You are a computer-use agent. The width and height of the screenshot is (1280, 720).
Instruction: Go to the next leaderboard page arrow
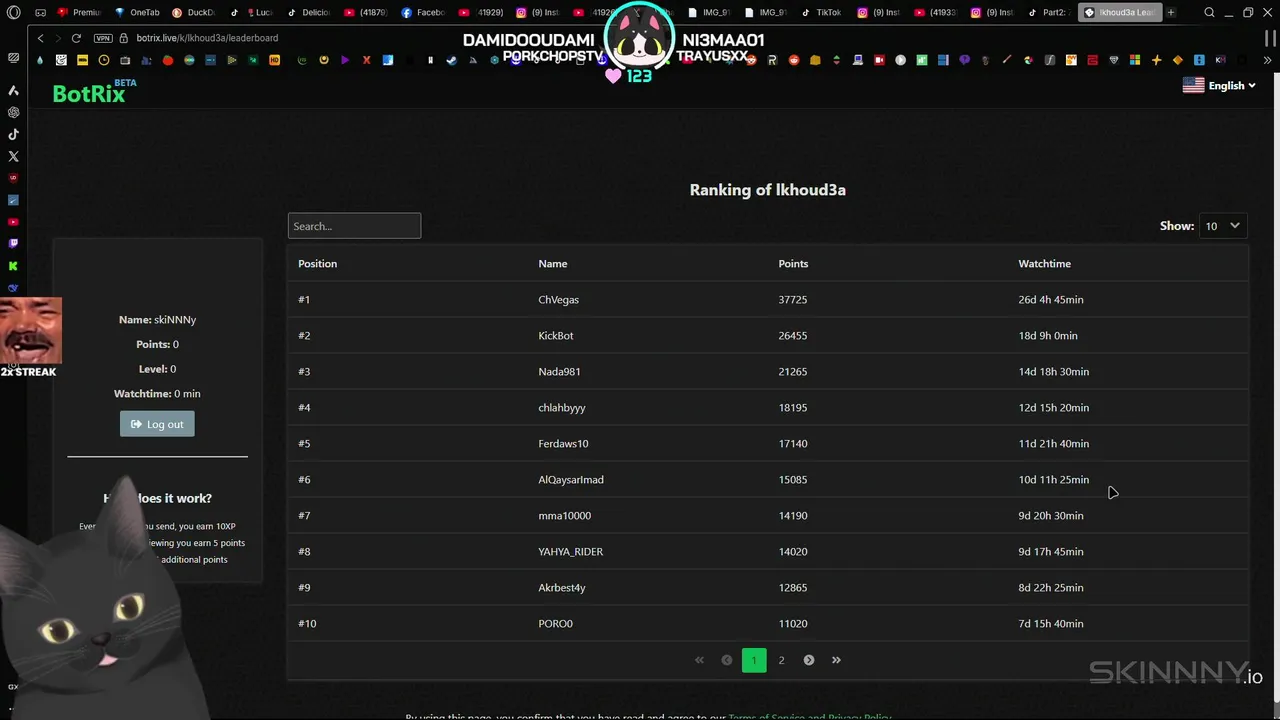pos(809,660)
